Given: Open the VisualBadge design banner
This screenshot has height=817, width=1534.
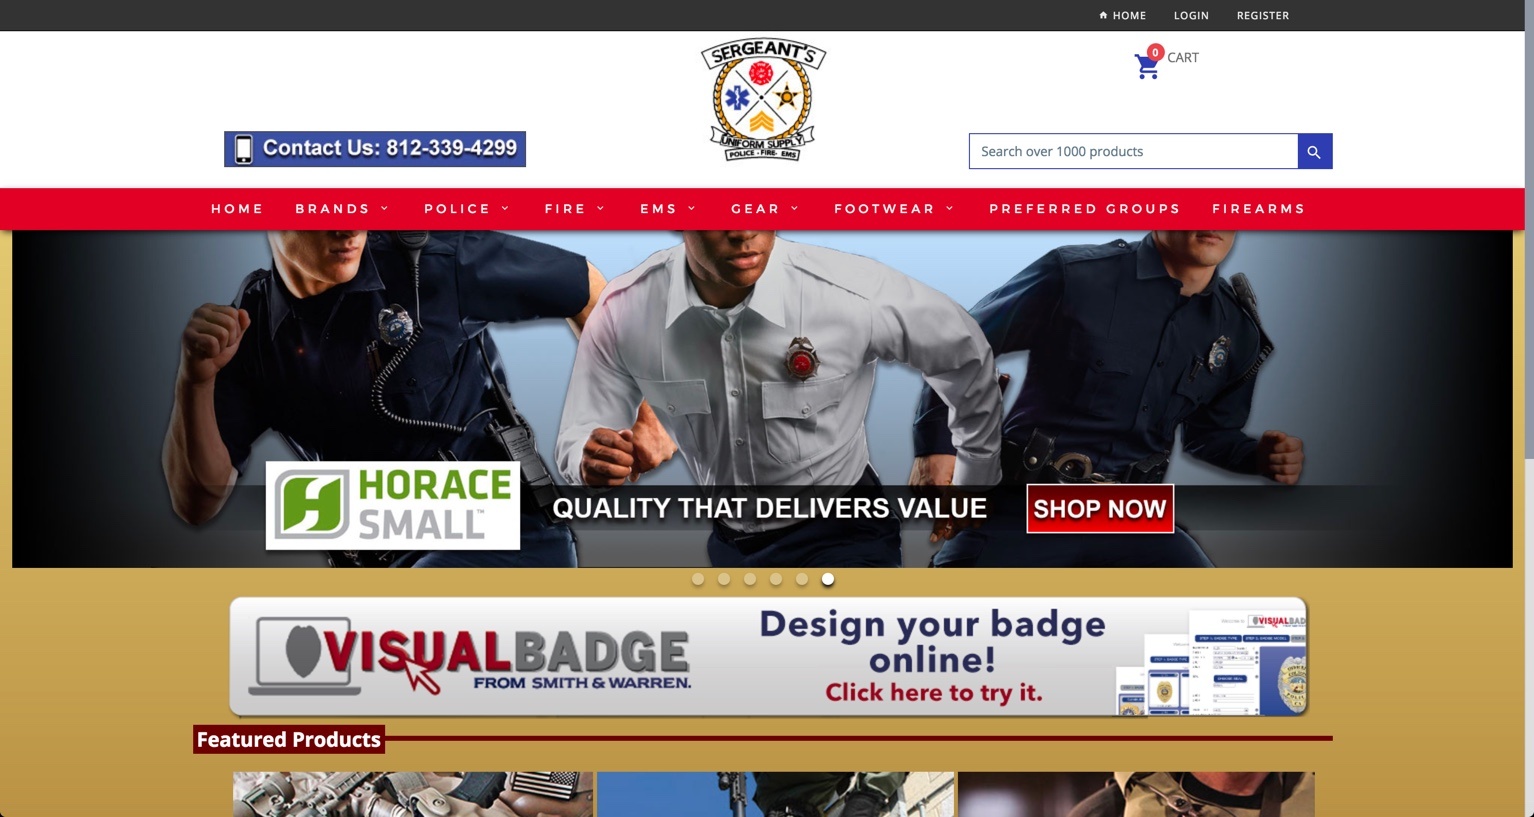Looking at the screenshot, I should (768, 657).
